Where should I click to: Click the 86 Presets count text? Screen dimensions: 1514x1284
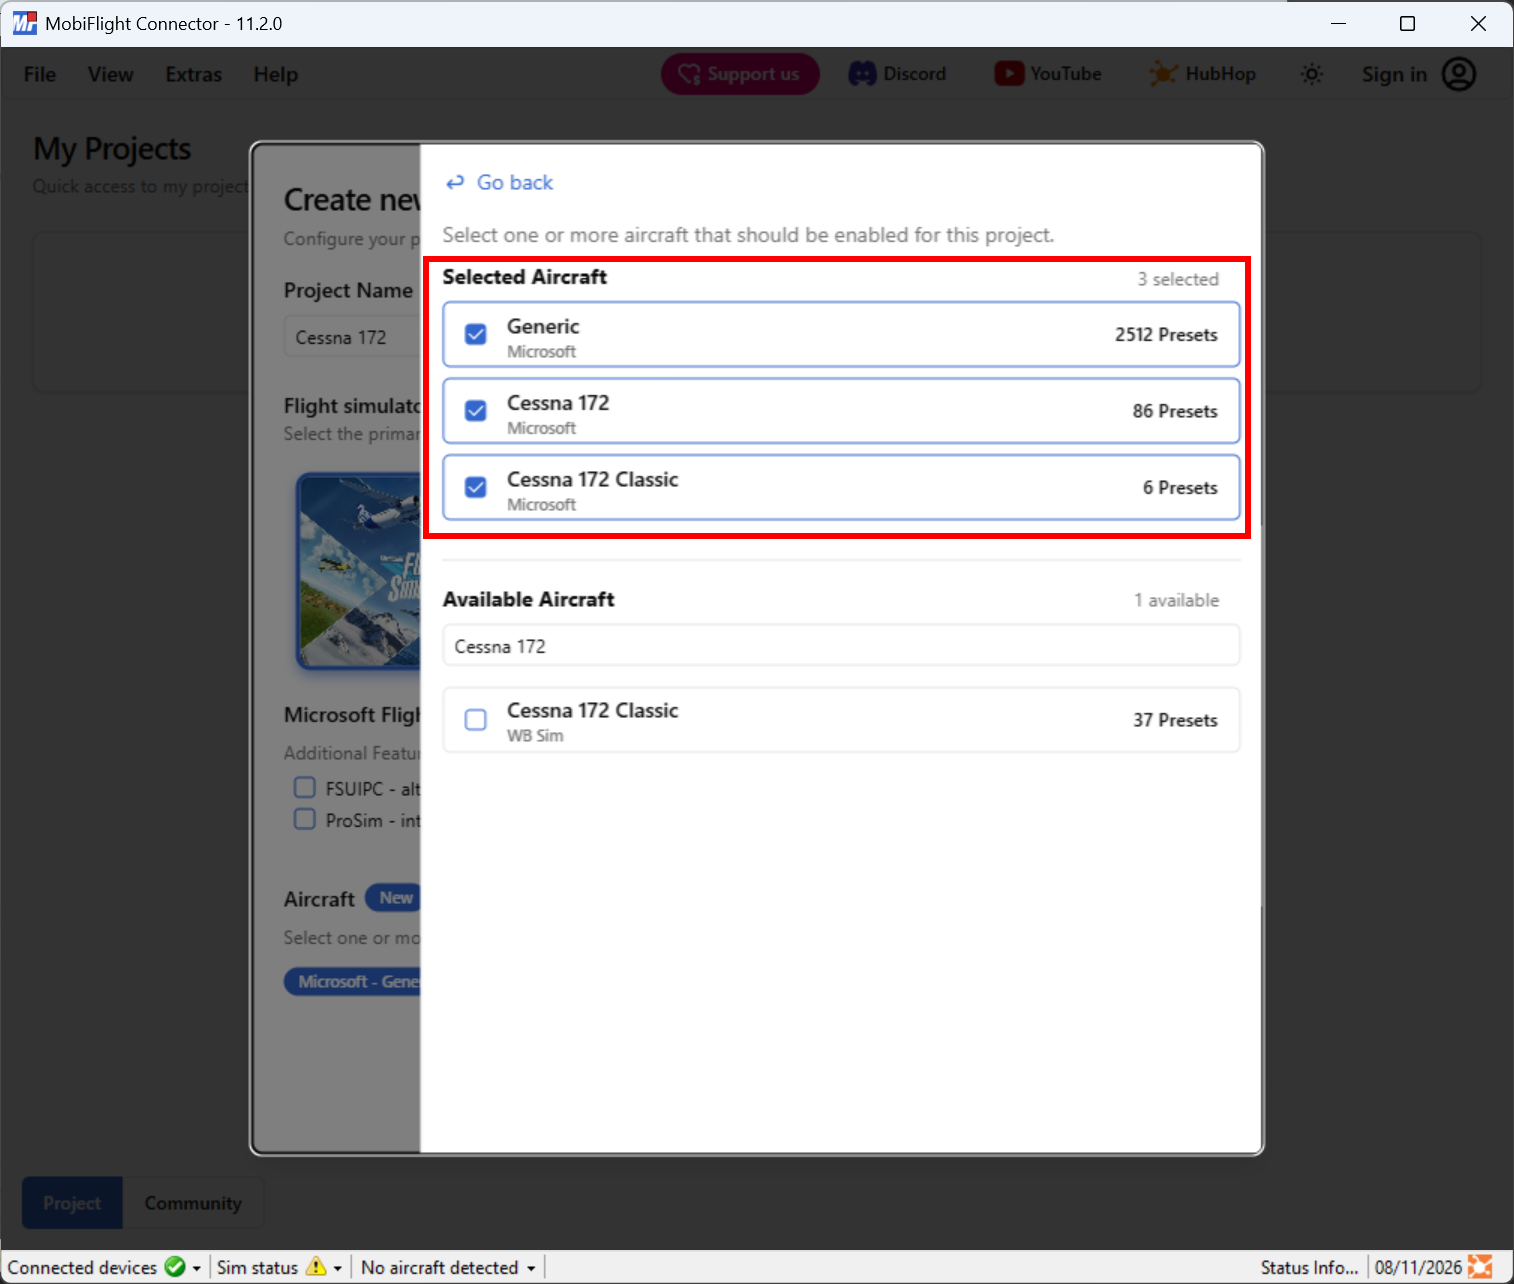point(1175,411)
